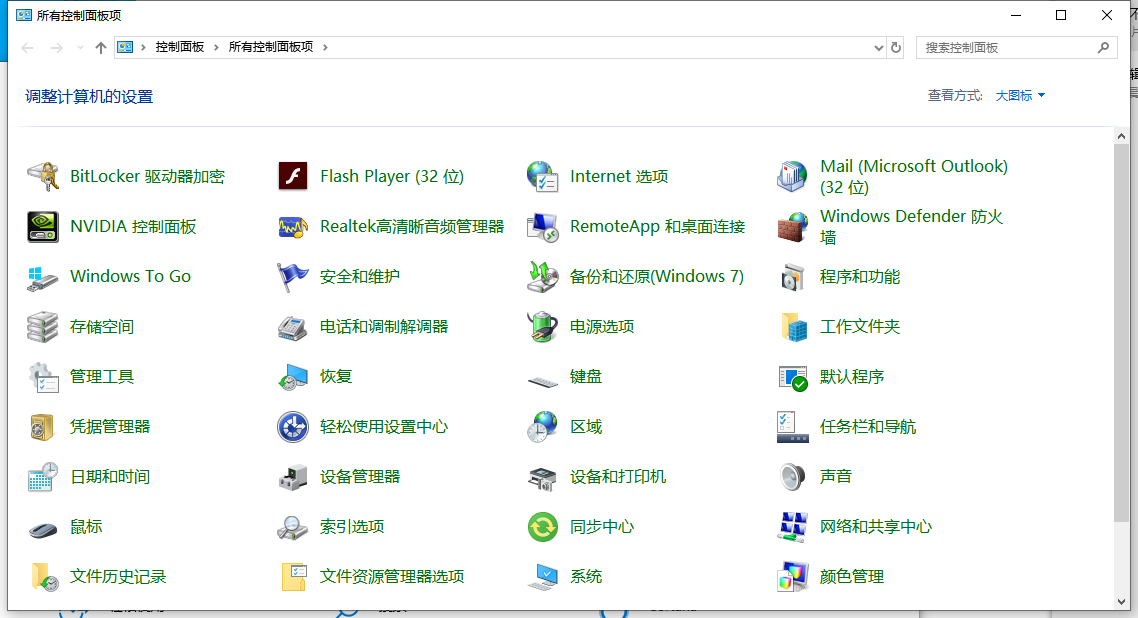Click the Flash Player (32 位) icon
The height and width of the screenshot is (618, 1138).
point(293,177)
